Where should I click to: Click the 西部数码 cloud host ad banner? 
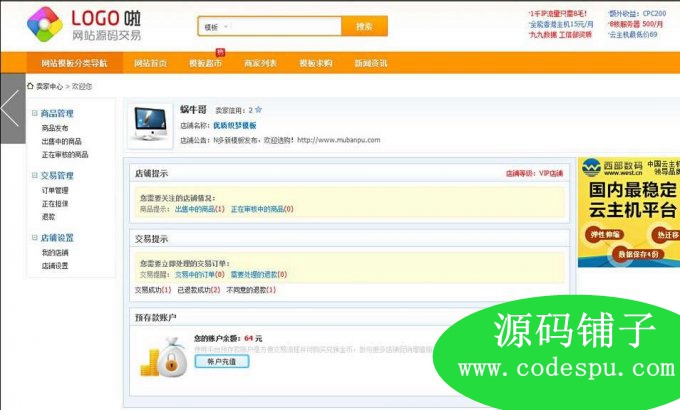(629, 212)
